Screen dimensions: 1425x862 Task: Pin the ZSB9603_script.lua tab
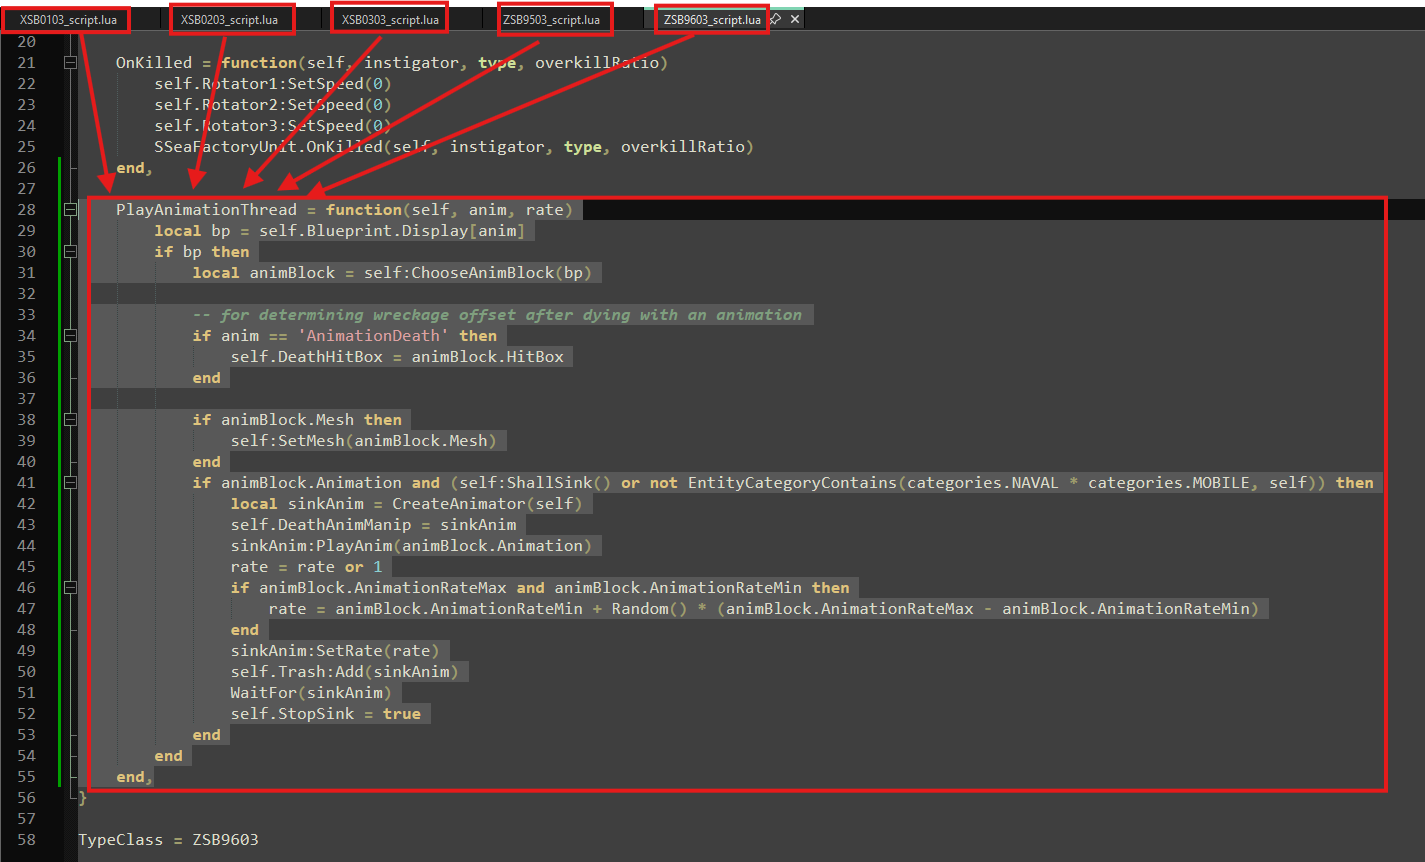click(x=776, y=19)
